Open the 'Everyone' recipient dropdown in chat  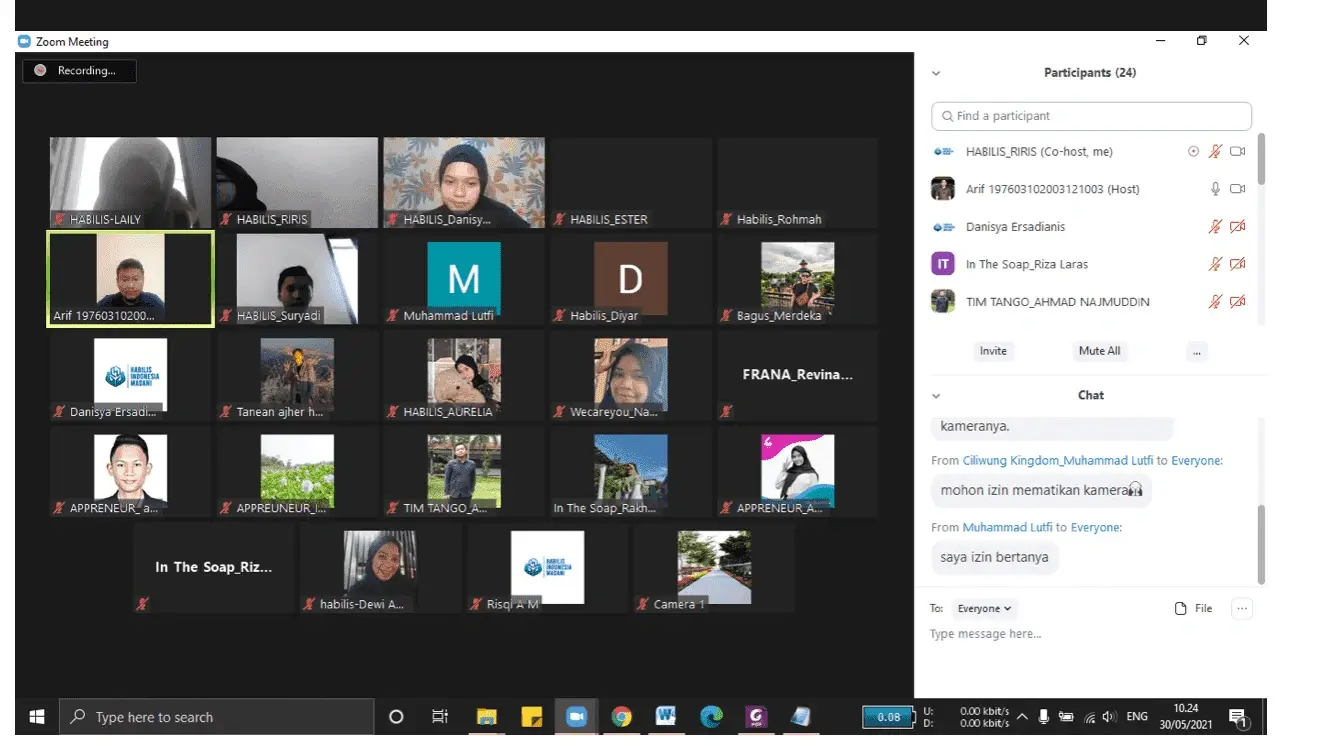pyautogui.click(x=984, y=608)
